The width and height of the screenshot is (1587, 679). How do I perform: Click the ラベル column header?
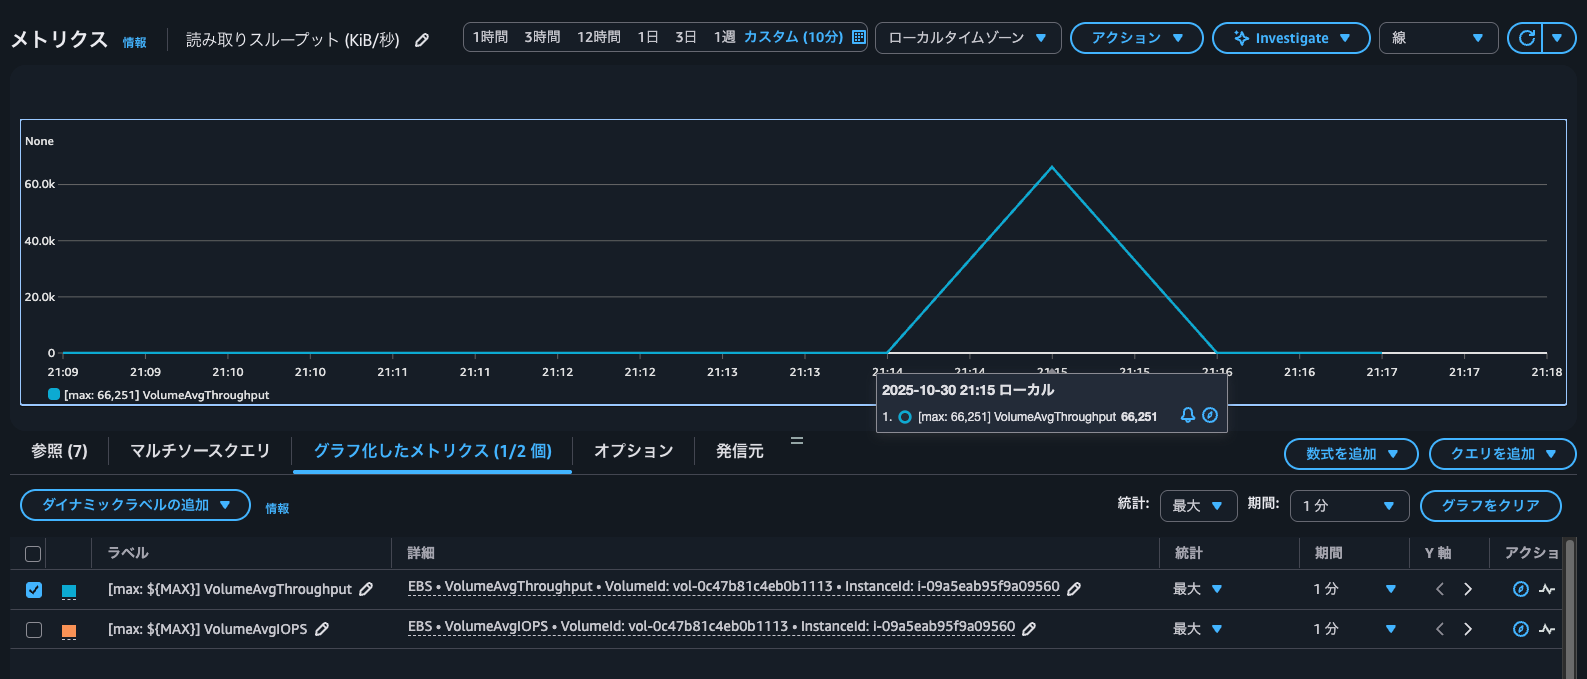pyautogui.click(x=128, y=553)
